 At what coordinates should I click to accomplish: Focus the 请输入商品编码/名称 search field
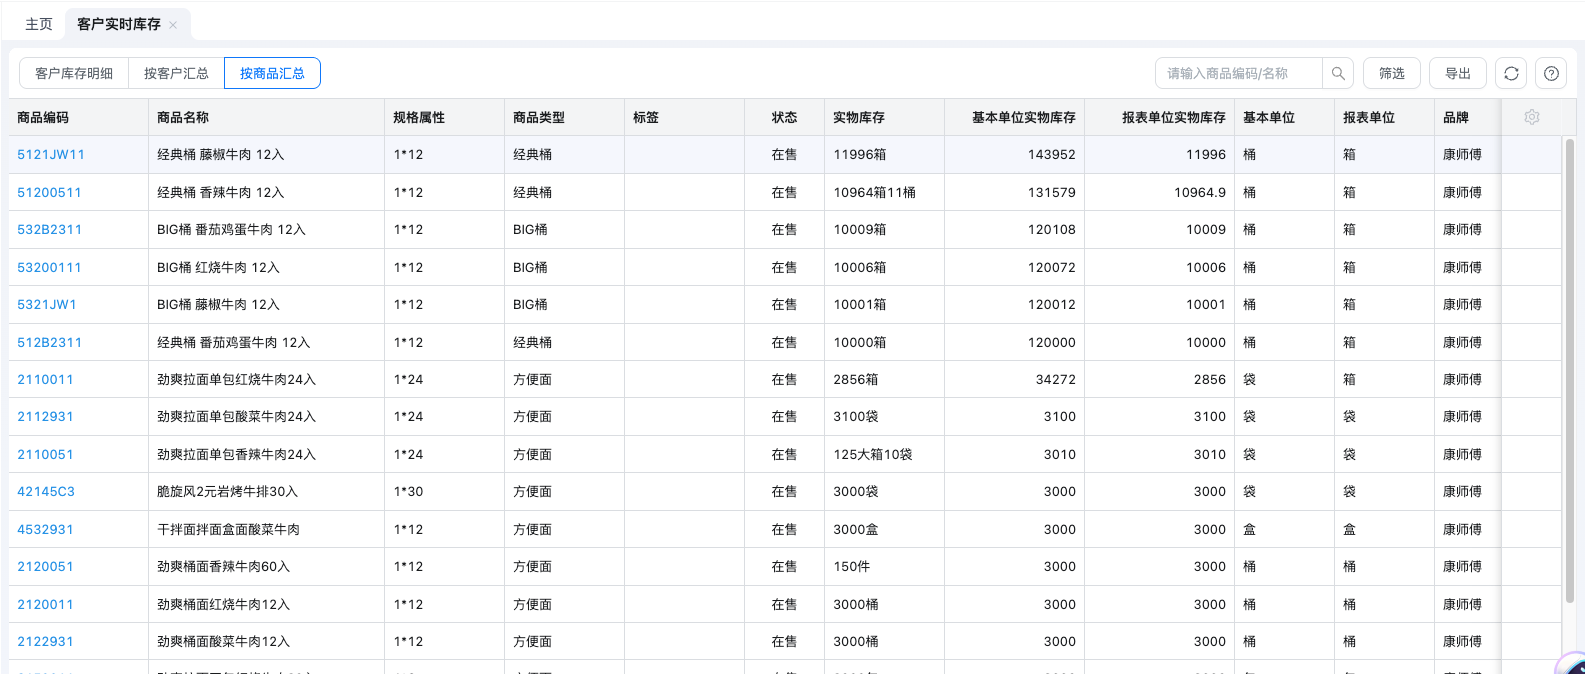[1239, 73]
